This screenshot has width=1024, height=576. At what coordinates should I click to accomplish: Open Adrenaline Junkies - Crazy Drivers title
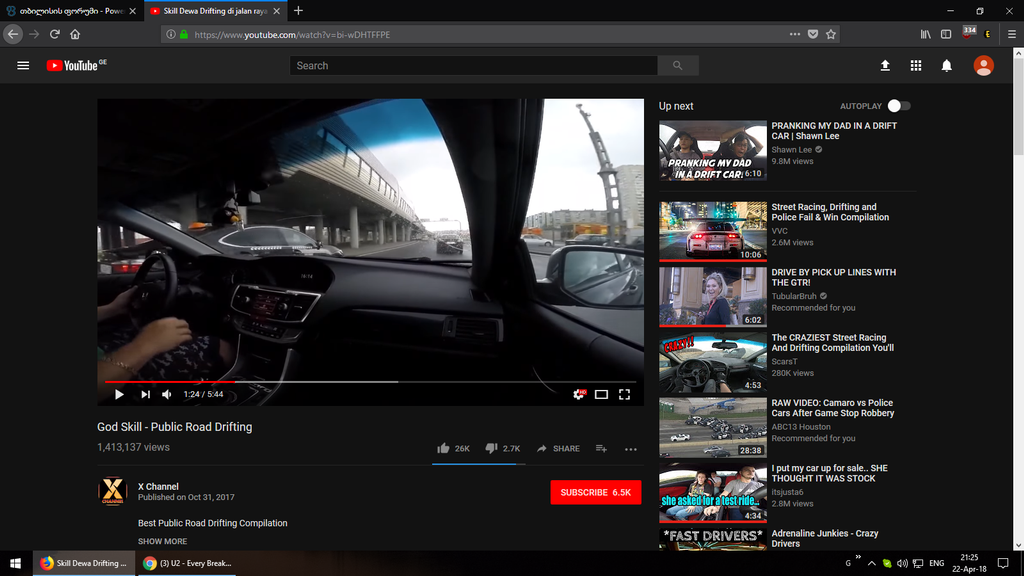825,539
